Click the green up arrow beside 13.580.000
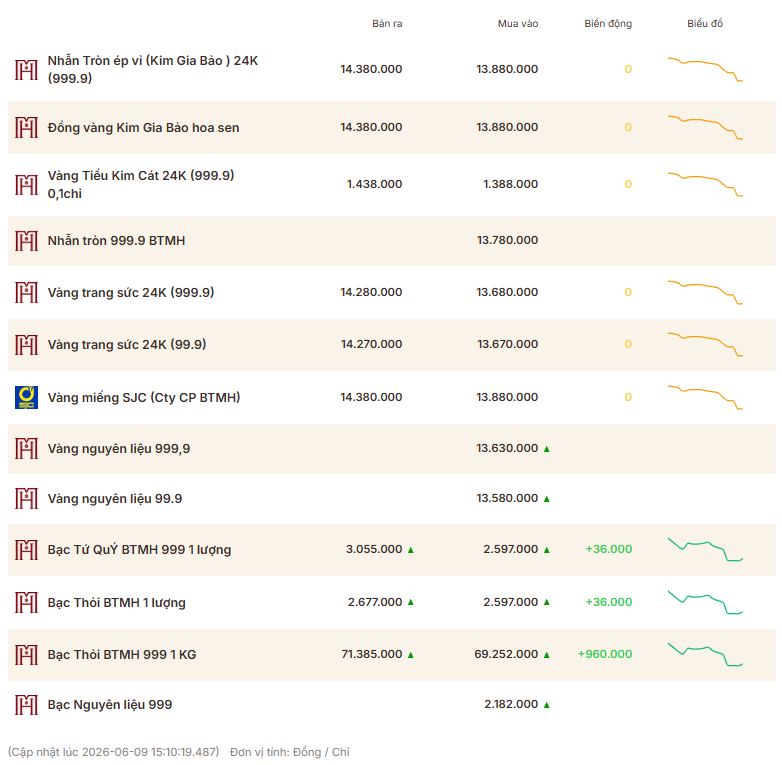The image size is (782, 765). click(547, 499)
